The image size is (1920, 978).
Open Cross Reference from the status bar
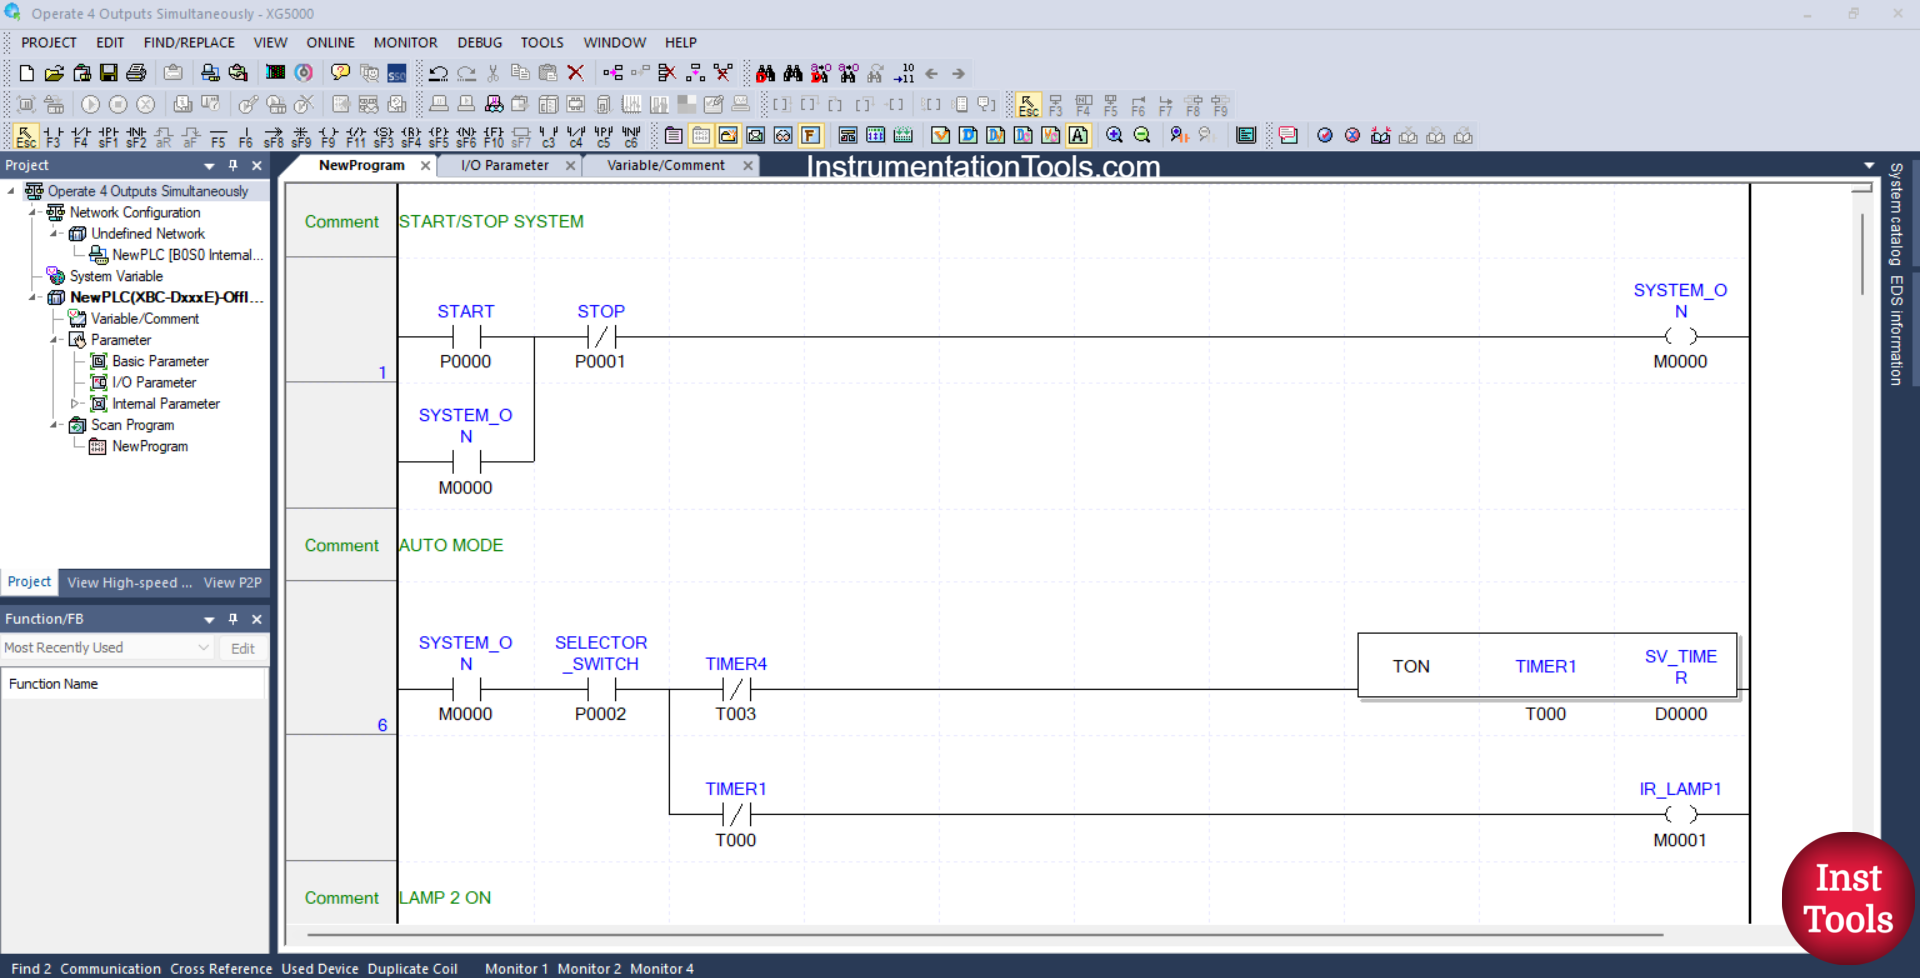tap(220, 968)
